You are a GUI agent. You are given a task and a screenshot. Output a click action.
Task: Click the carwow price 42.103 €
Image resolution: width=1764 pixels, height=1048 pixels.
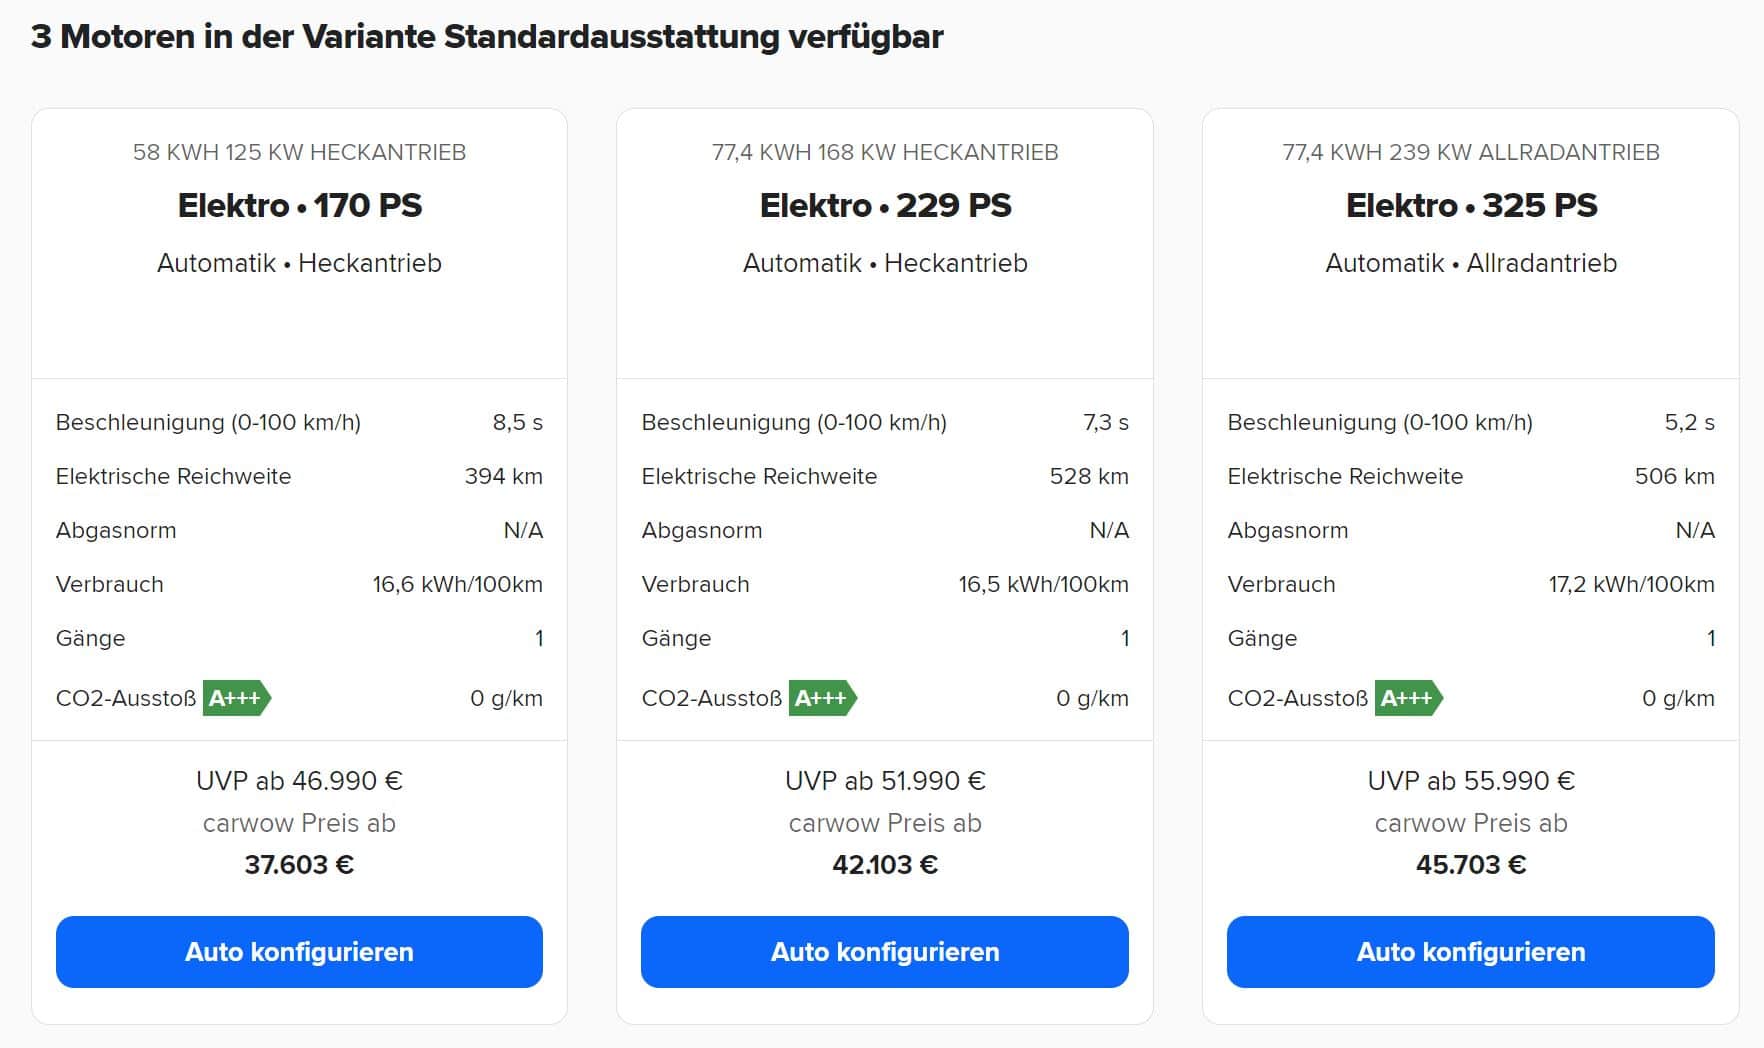pyautogui.click(x=885, y=864)
